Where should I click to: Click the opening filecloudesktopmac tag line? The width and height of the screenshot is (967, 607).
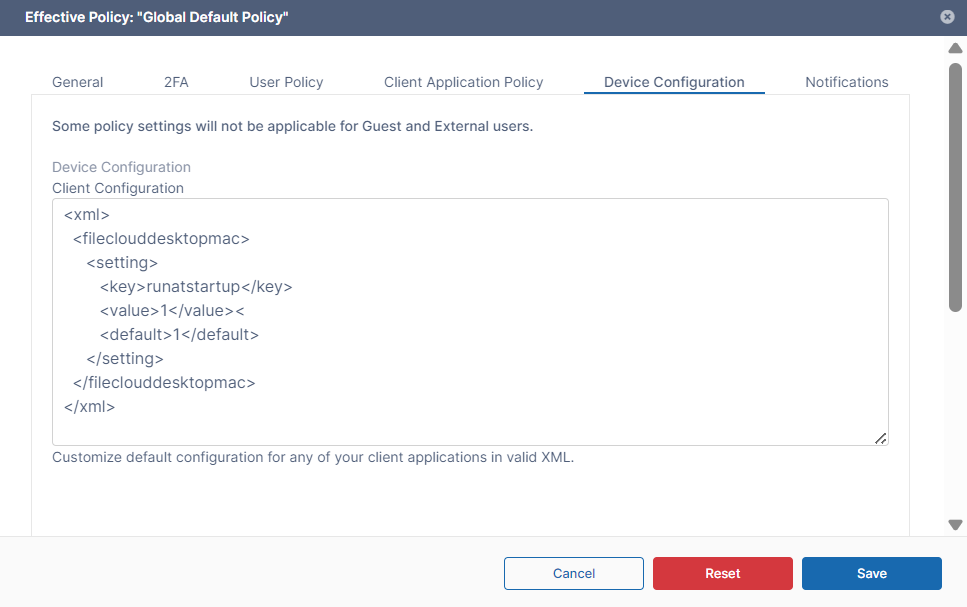(161, 239)
